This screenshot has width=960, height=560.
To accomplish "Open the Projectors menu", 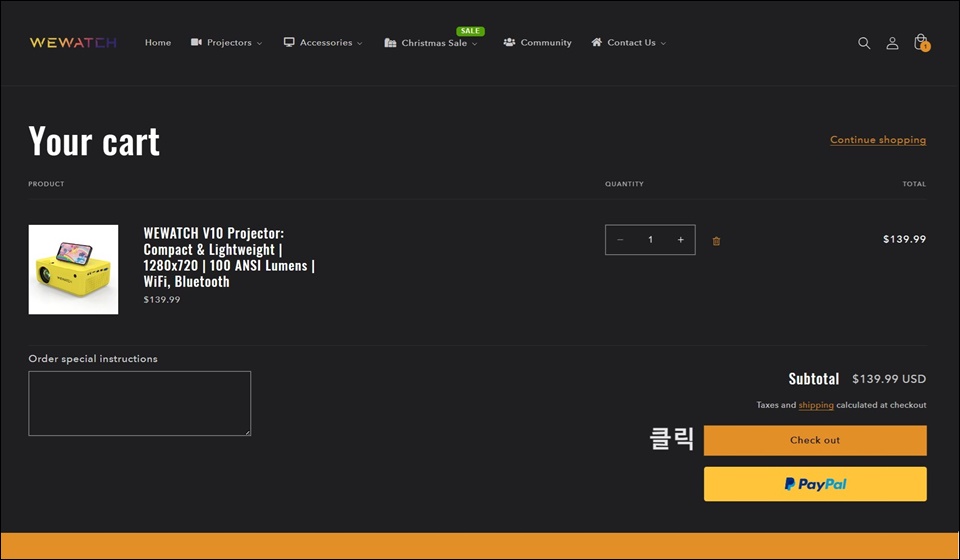I will pyautogui.click(x=227, y=42).
